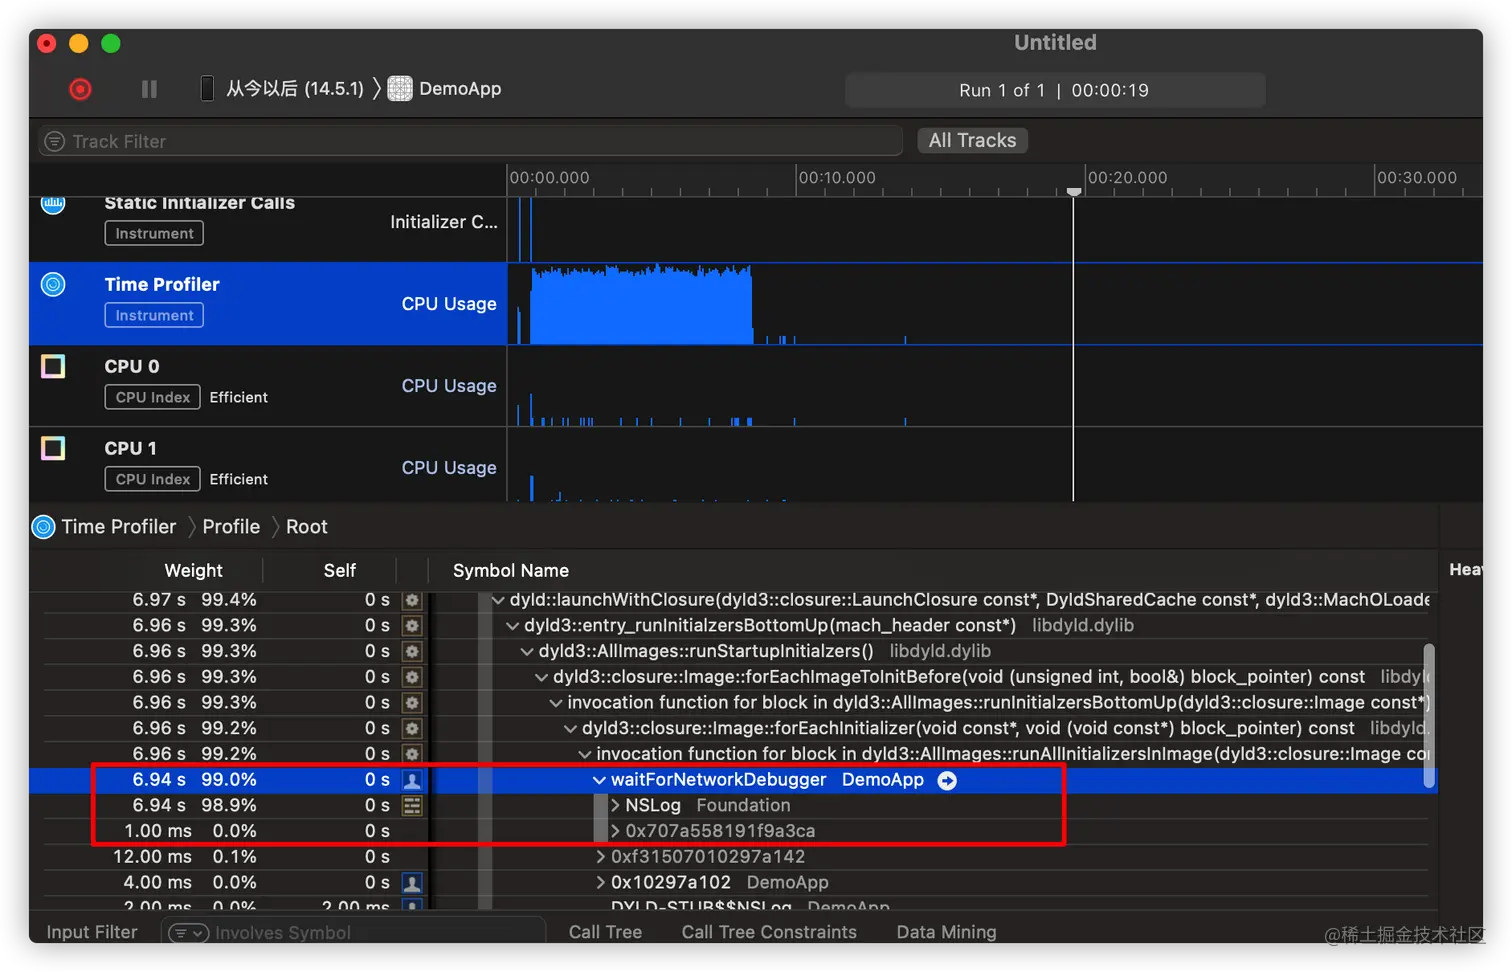Open Time Profiler breadcrumb in detail bar
The height and width of the screenshot is (972, 1512).
coord(118,527)
